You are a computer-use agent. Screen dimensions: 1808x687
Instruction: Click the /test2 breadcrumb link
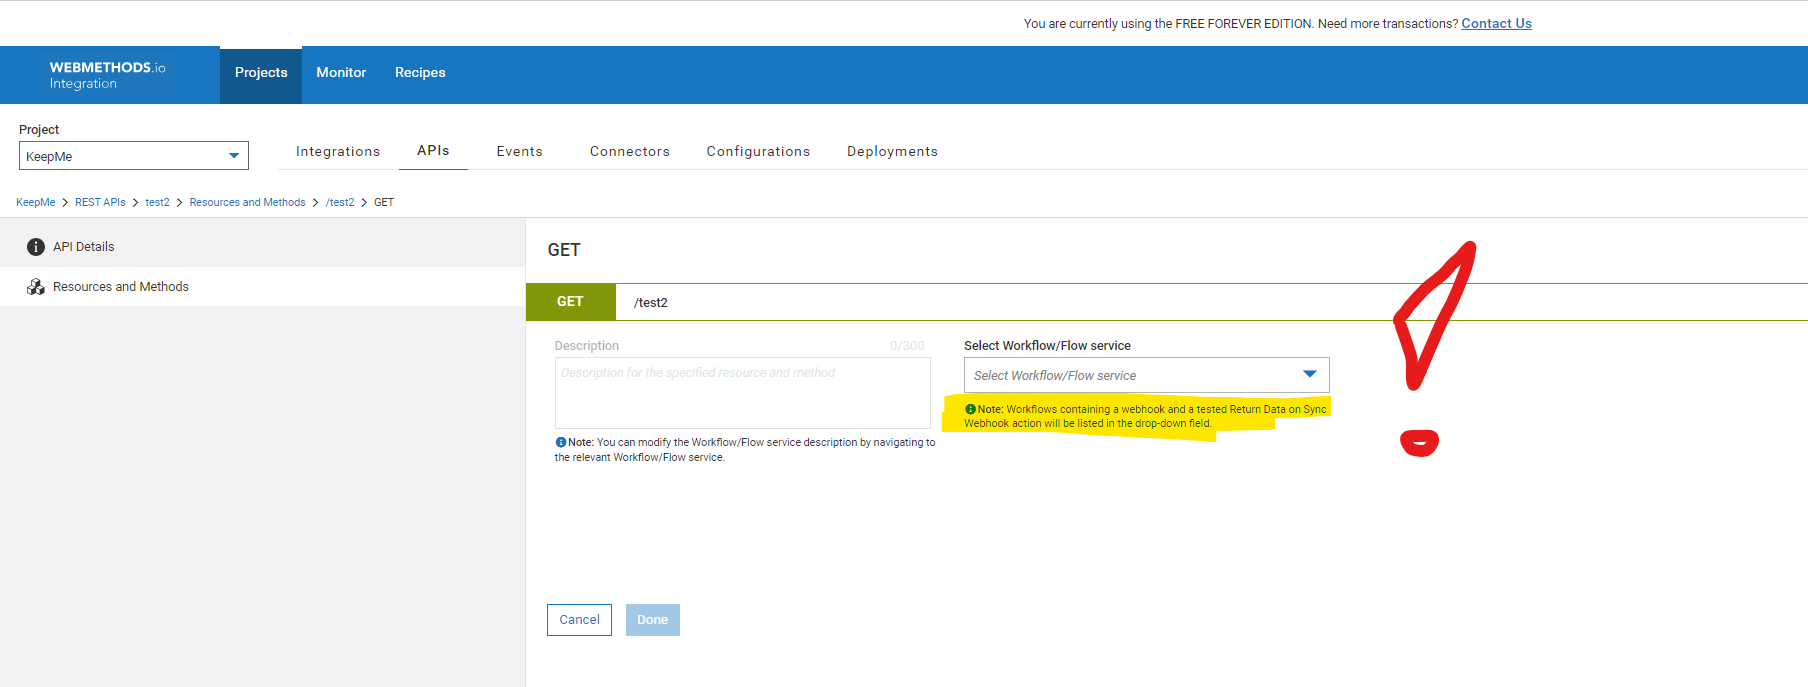tap(340, 202)
